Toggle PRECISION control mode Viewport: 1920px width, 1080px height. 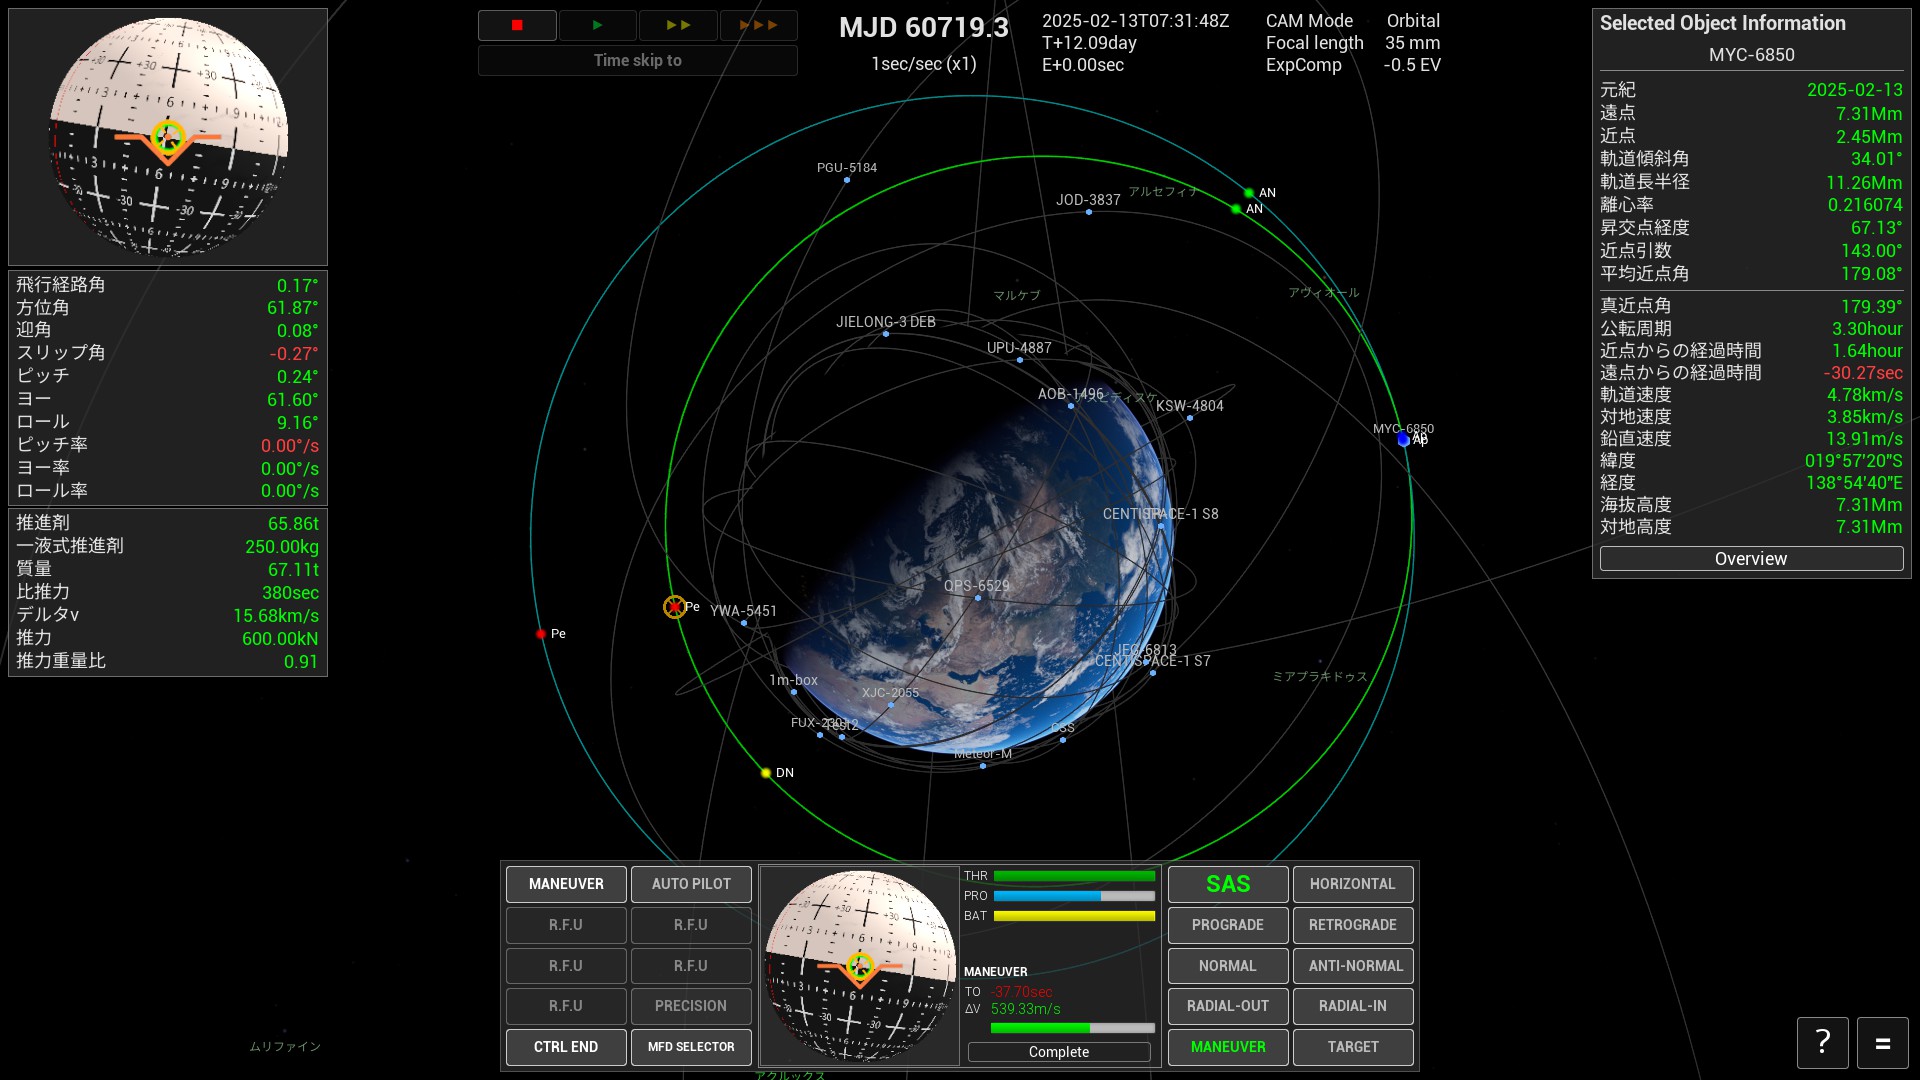[690, 1006]
